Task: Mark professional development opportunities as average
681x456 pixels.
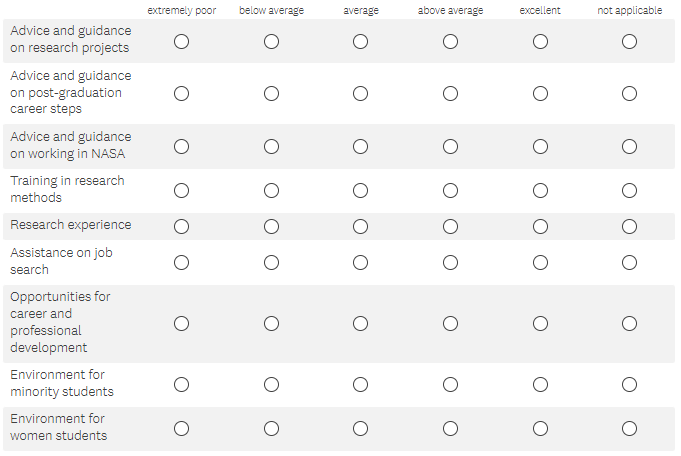Action: point(360,323)
